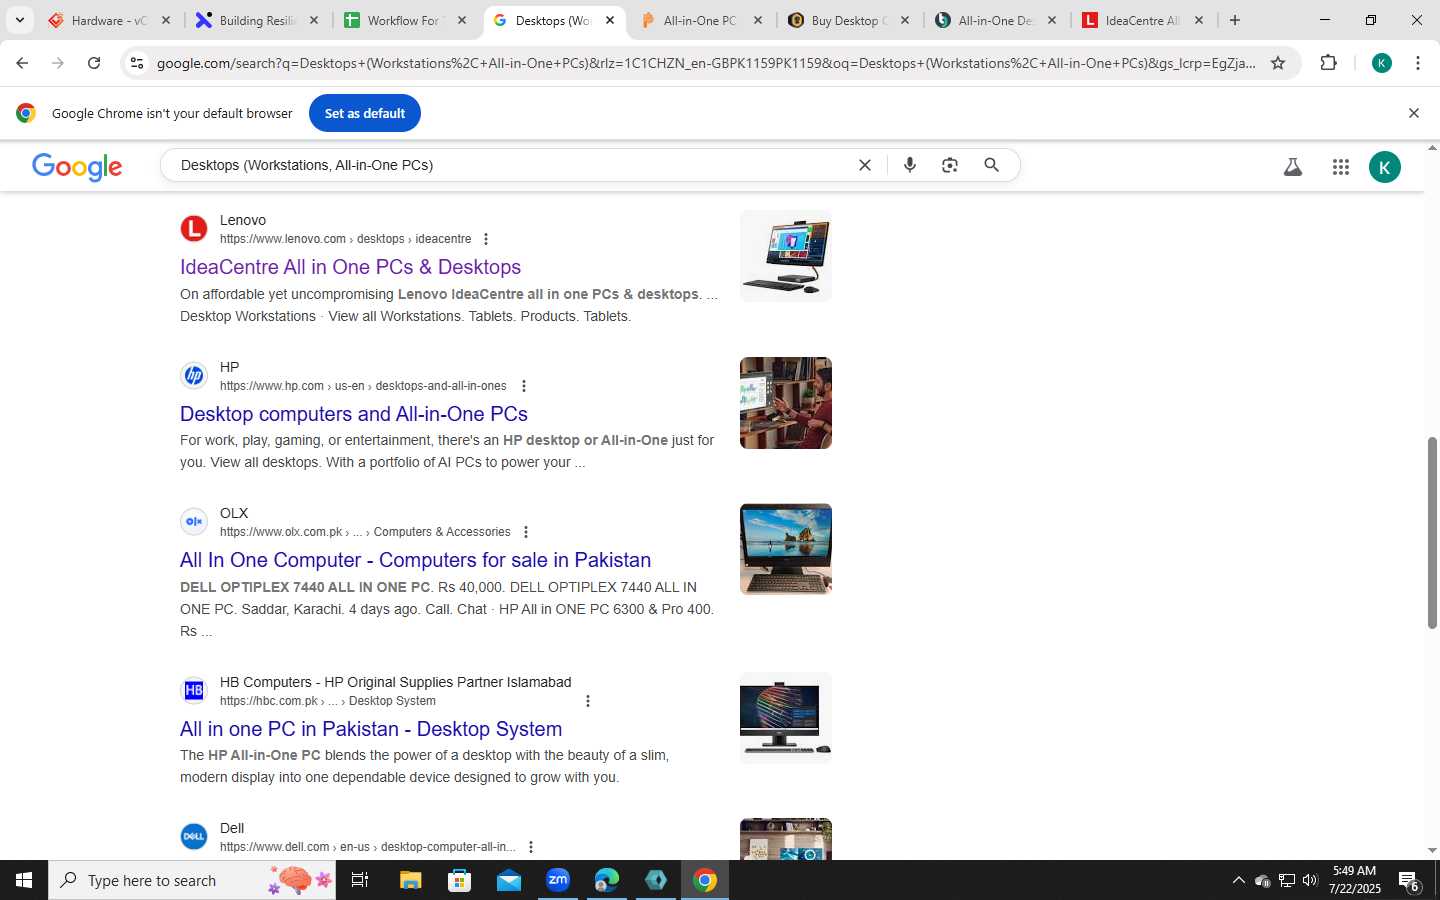Click the OLX site favicon

194,522
